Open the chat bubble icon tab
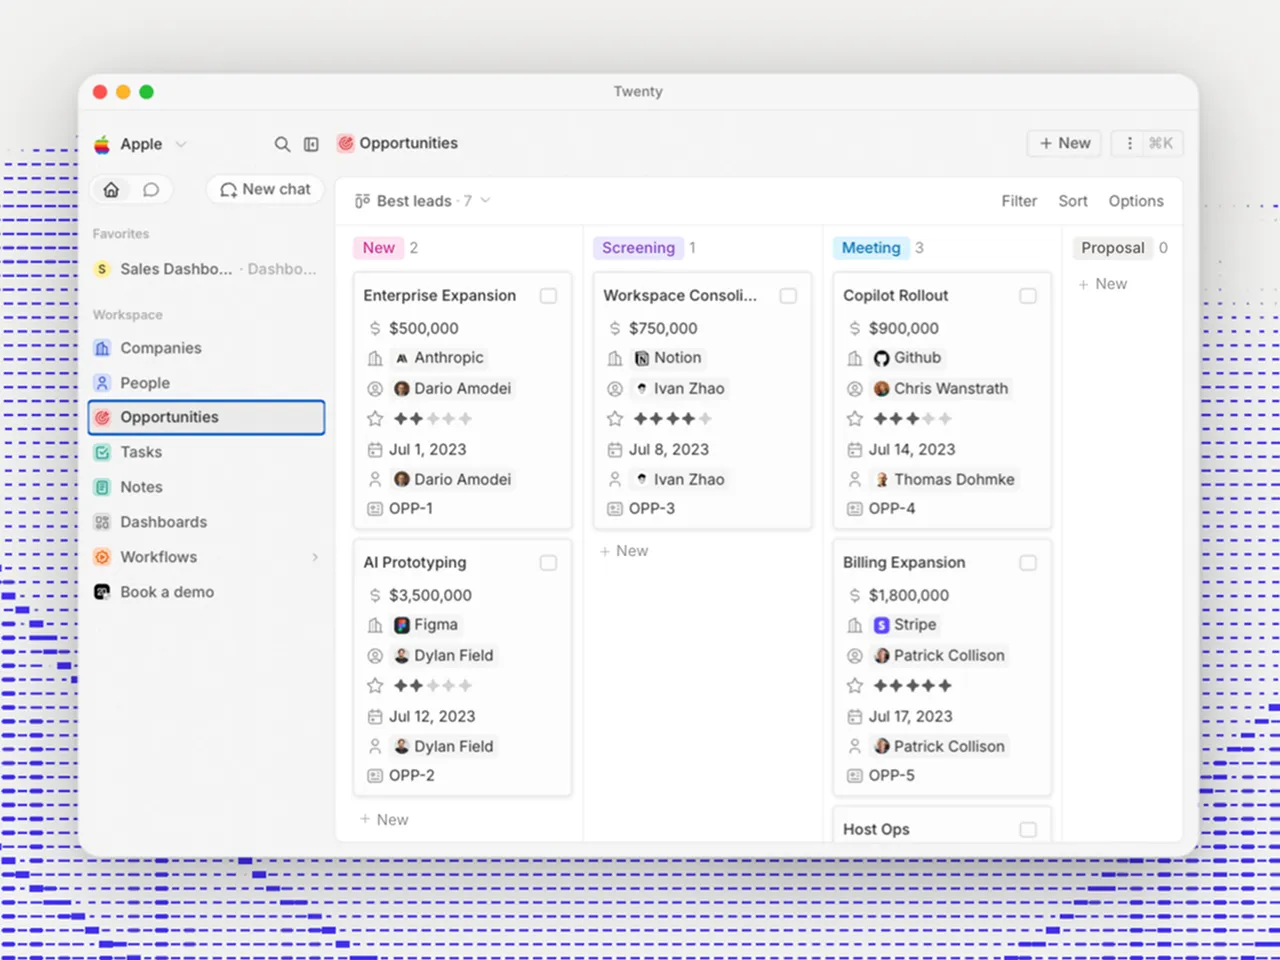 151,189
